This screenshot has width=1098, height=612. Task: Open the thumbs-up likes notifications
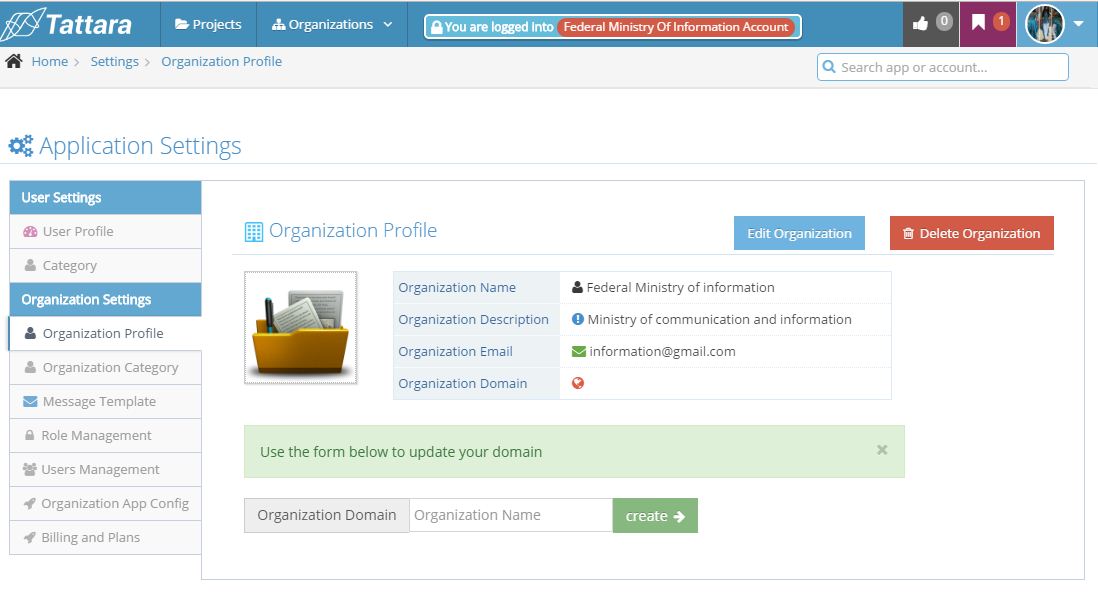[920, 24]
